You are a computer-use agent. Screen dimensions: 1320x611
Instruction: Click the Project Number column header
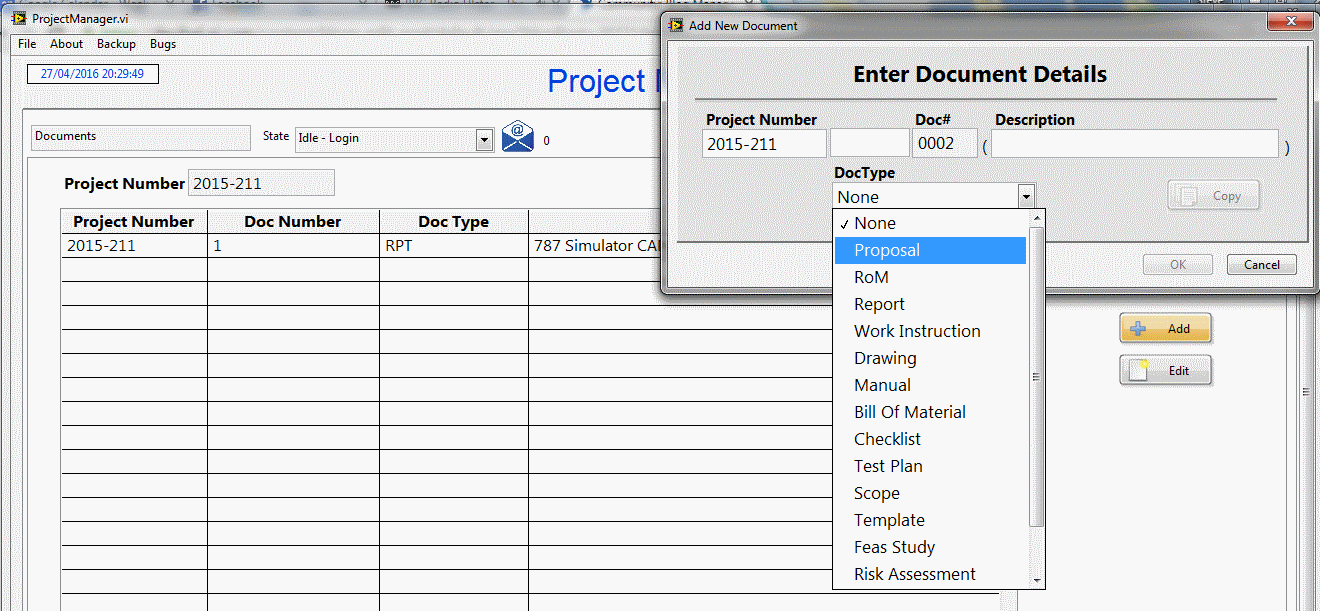click(134, 222)
